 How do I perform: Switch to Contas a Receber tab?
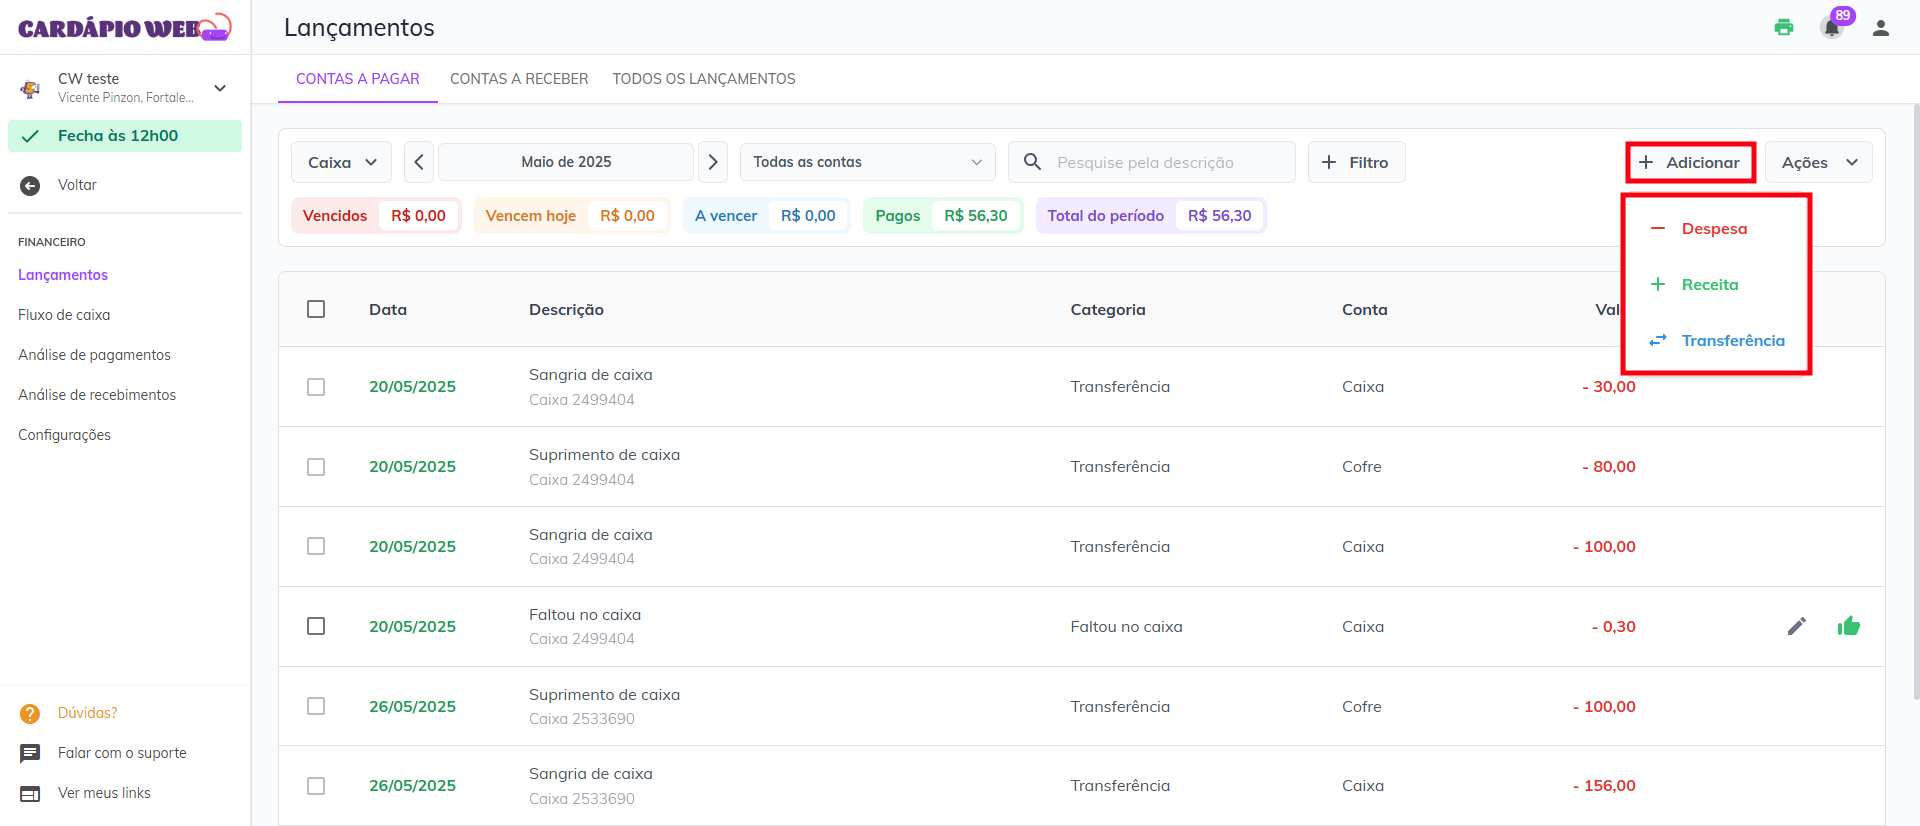(519, 79)
